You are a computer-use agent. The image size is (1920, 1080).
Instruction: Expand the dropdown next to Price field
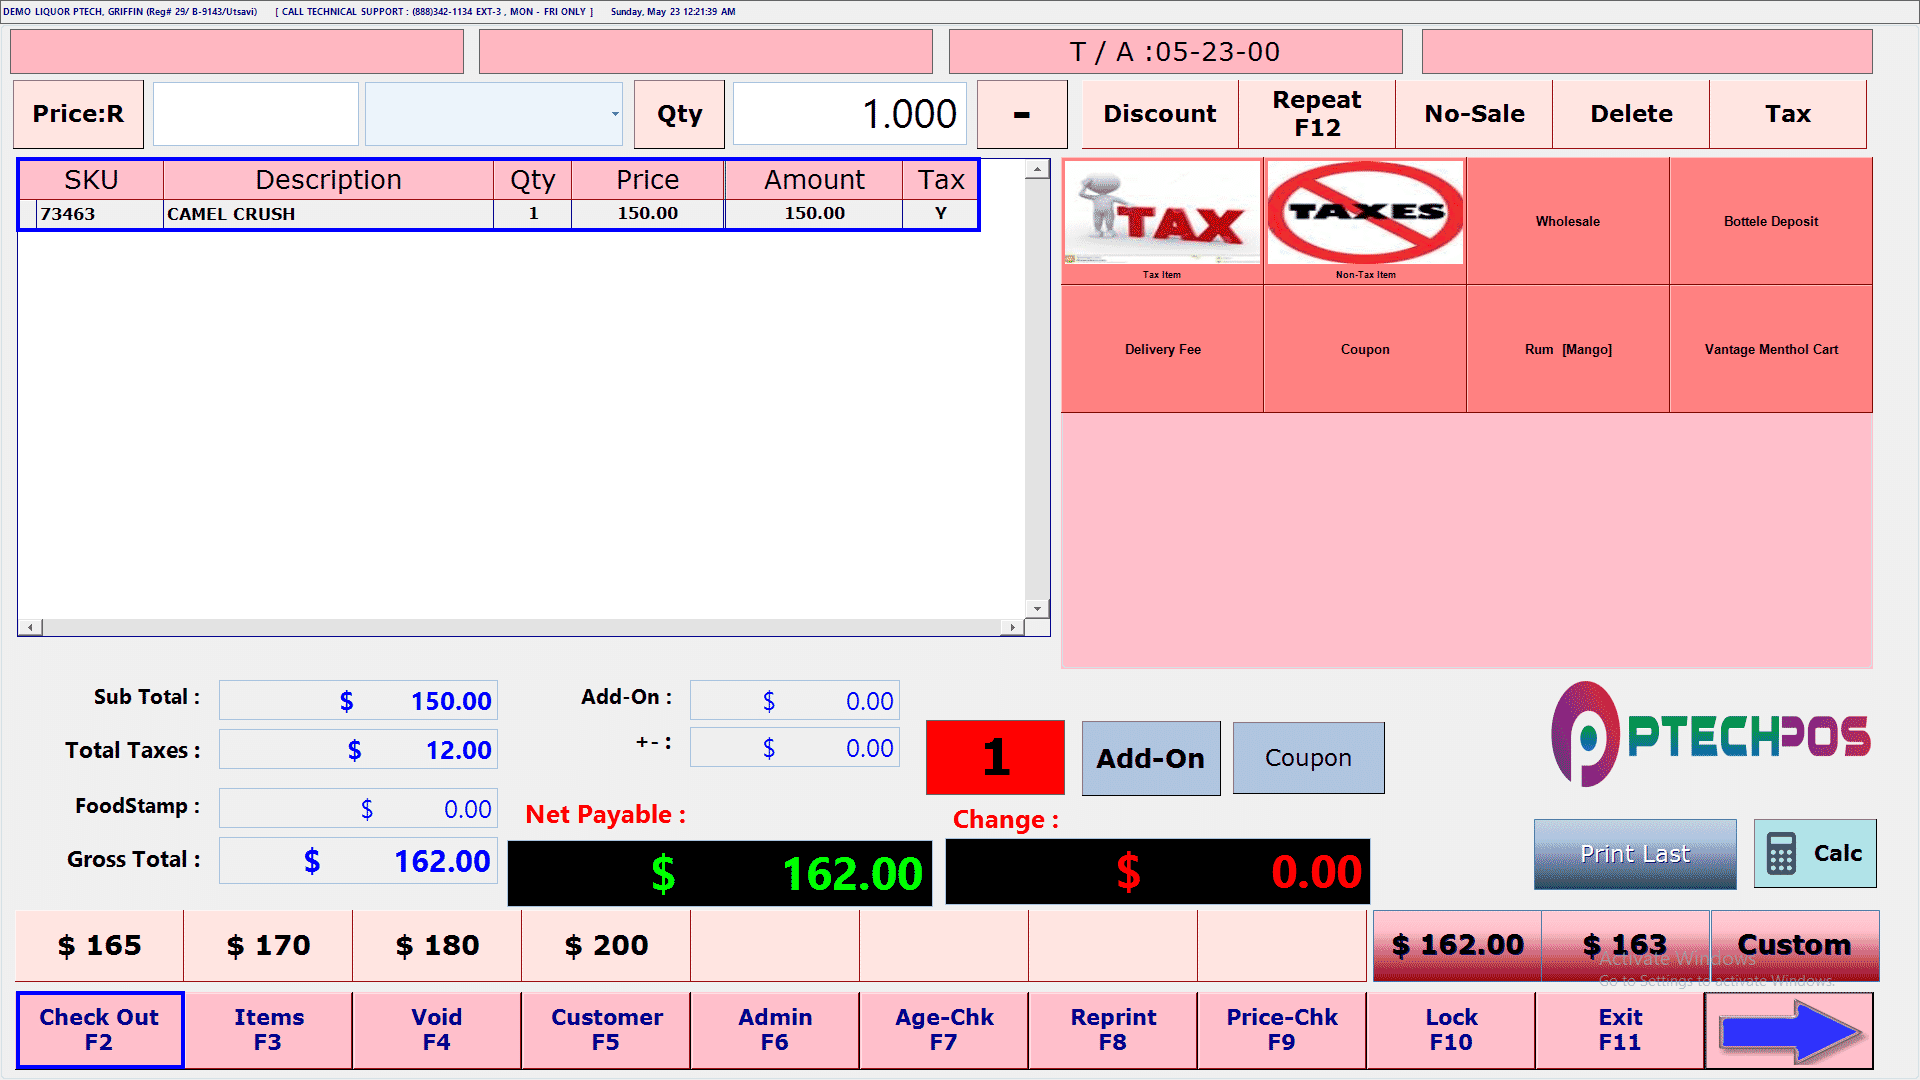click(614, 114)
